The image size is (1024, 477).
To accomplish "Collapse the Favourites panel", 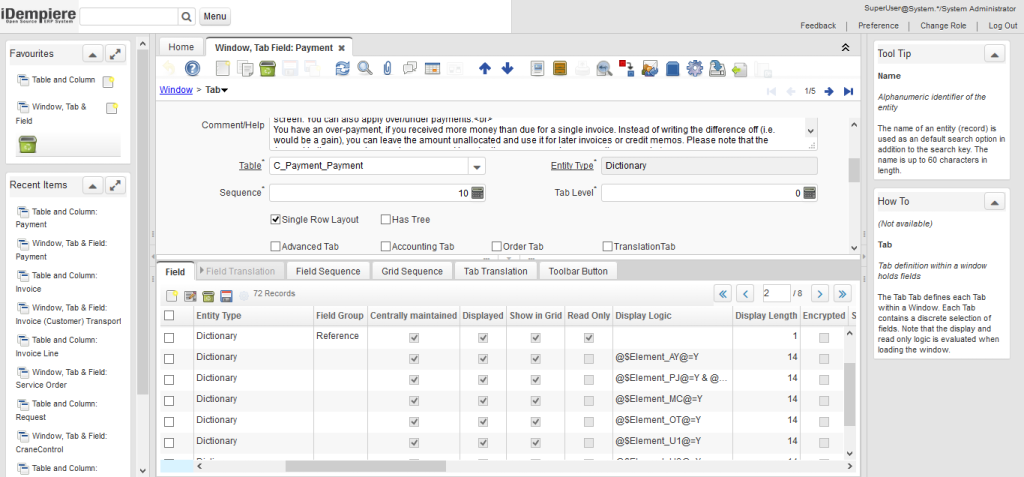I will 90,54.
